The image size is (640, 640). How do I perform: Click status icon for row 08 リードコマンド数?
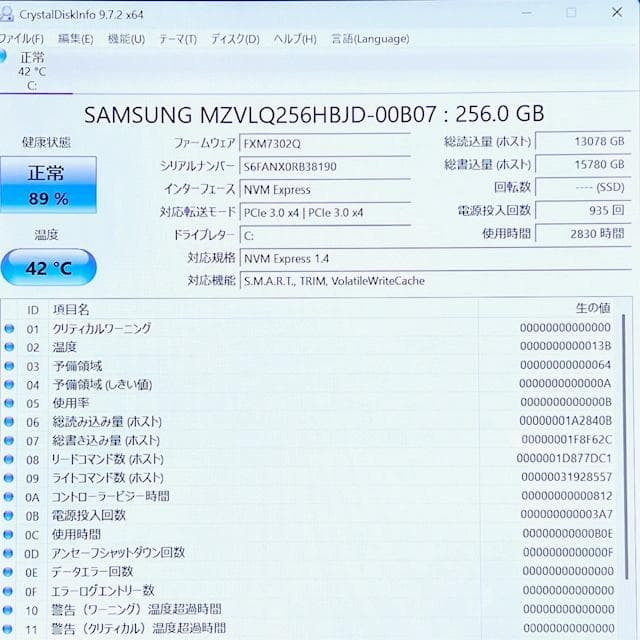tap(9, 459)
